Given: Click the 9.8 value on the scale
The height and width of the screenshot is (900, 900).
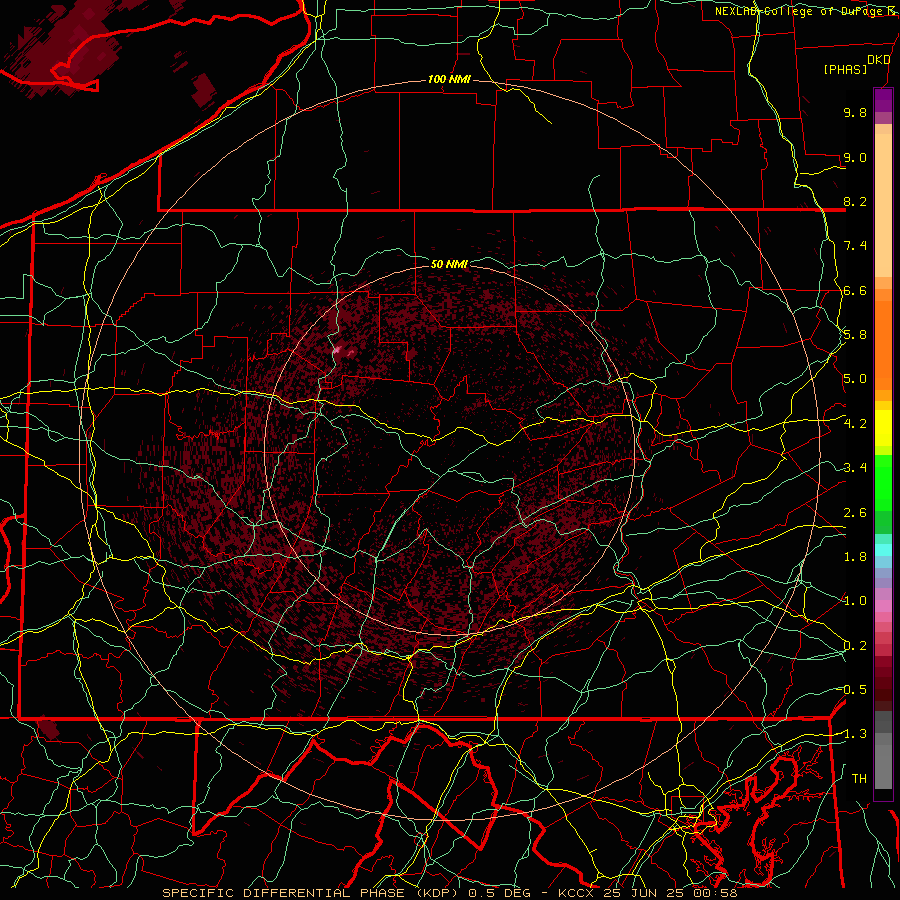Looking at the screenshot, I should pyautogui.click(x=855, y=112).
